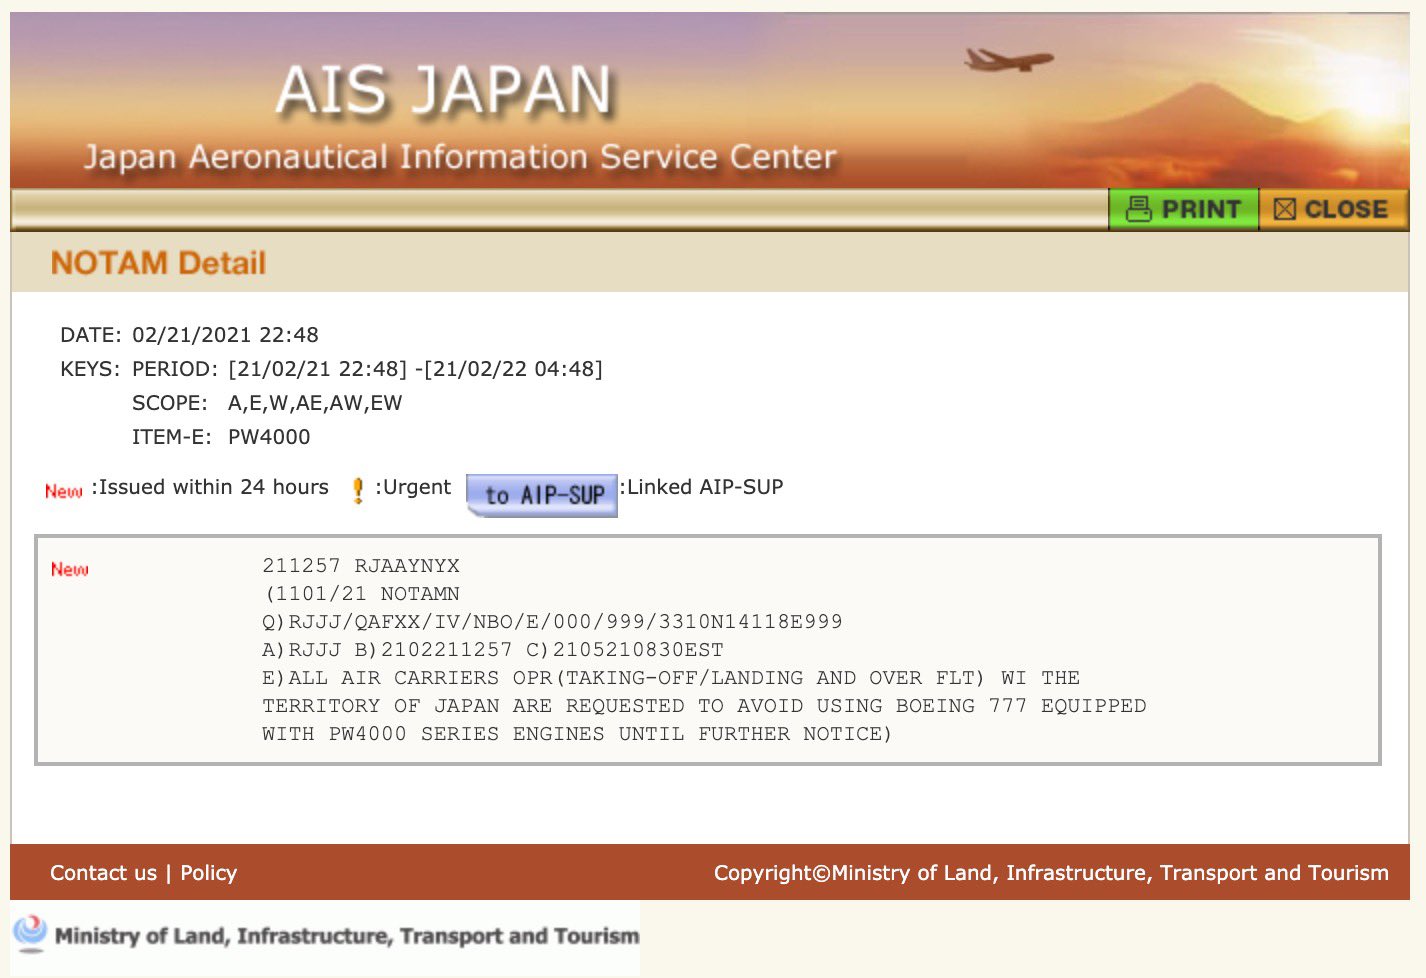Click the New icon in the legend

coord(64,491)
